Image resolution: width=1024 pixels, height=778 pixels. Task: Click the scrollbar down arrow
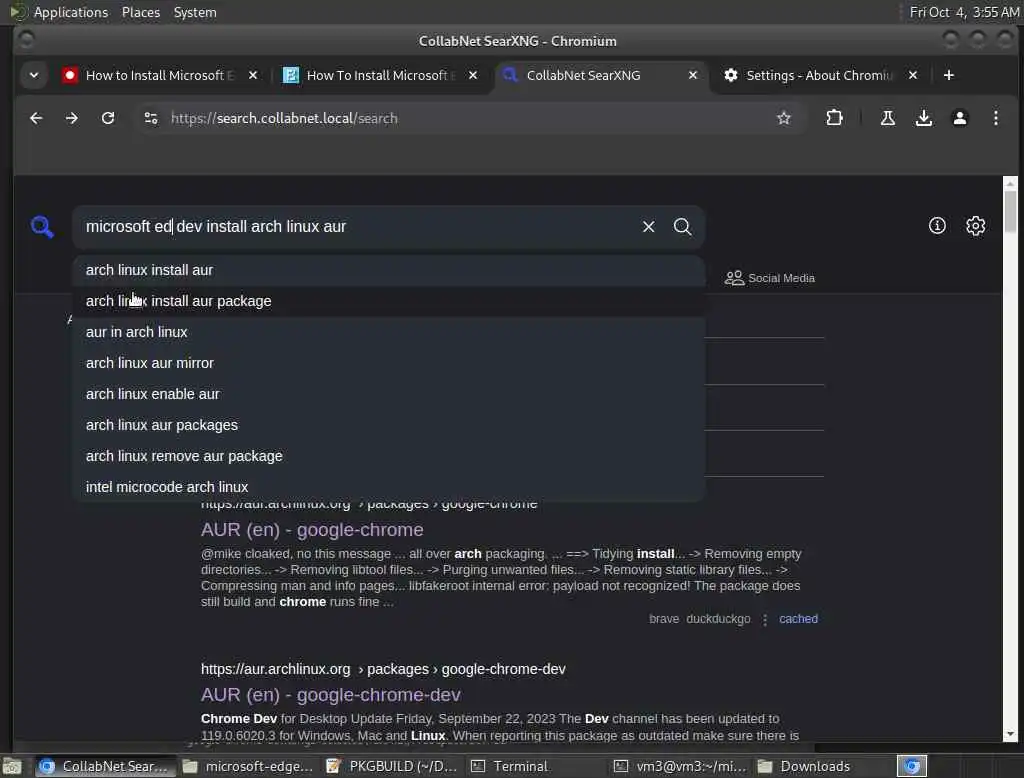1010,734
